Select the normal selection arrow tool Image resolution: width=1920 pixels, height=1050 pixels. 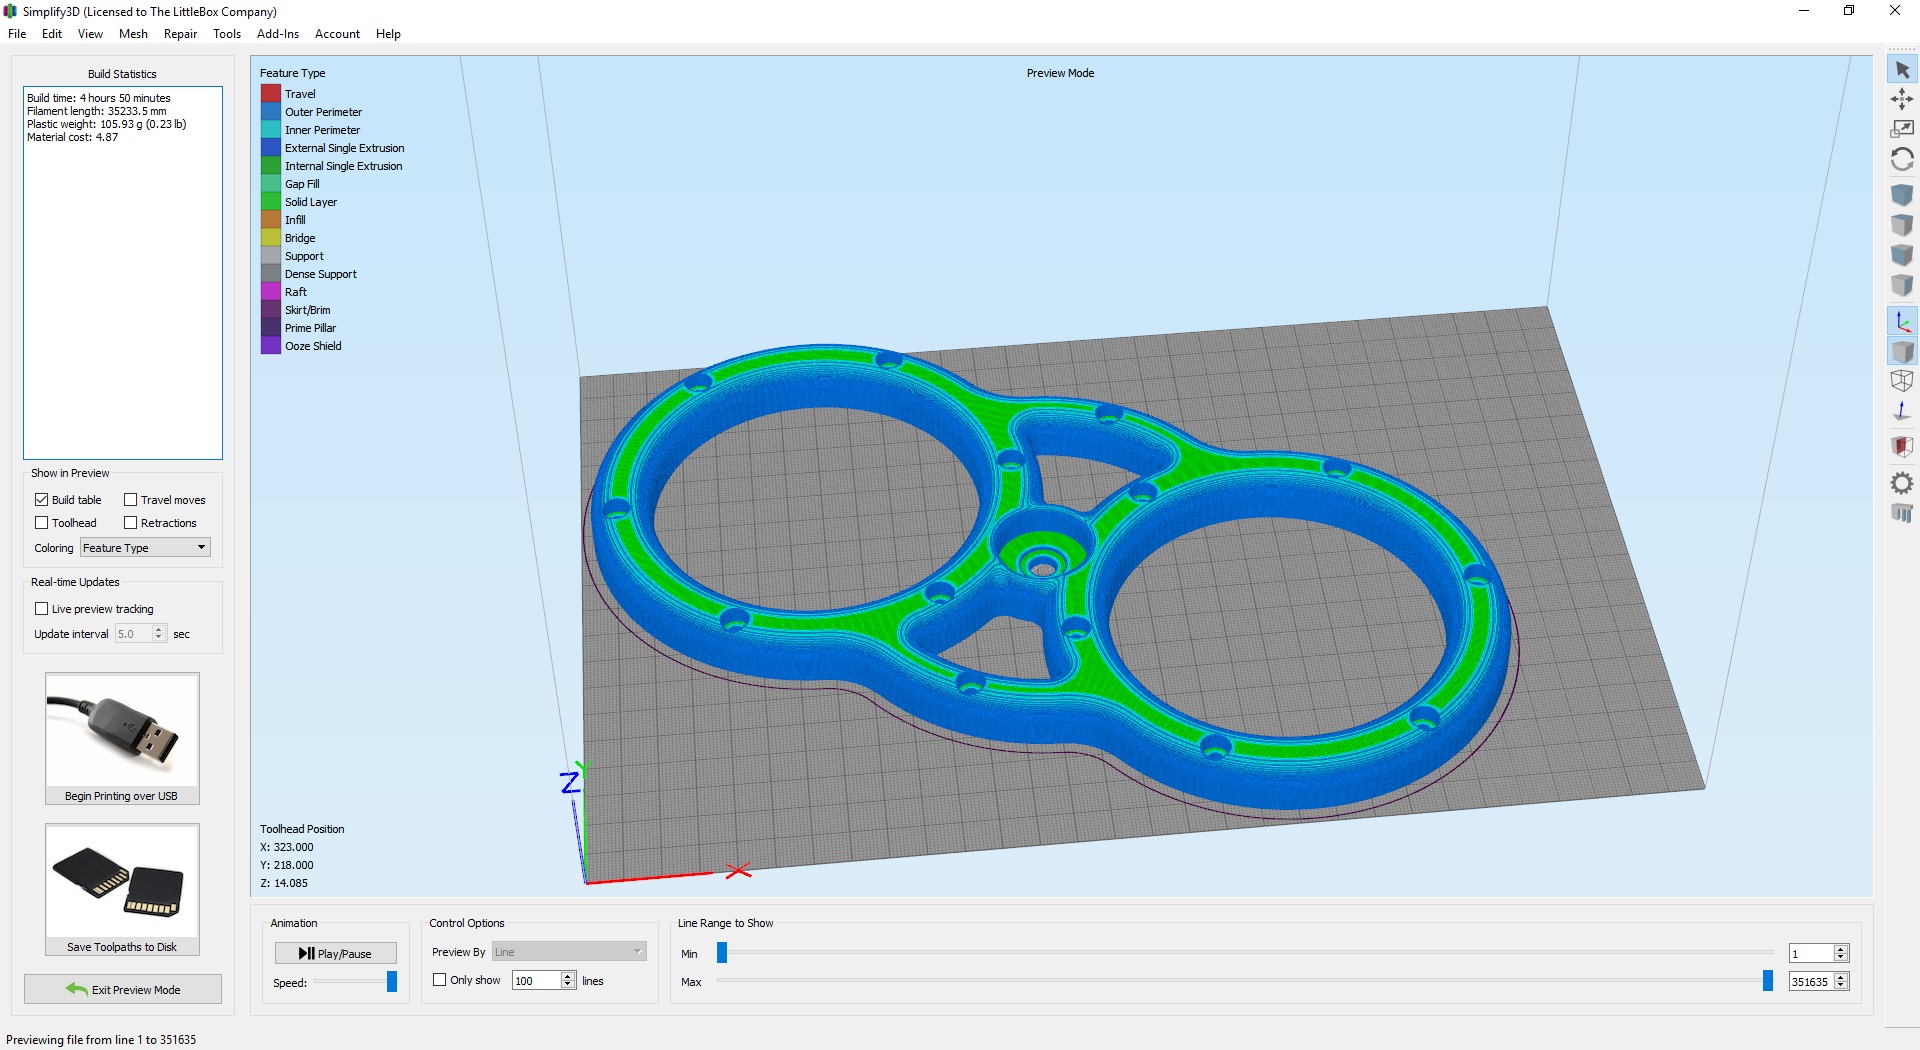pyautogui.click(x=1902, y=70)
